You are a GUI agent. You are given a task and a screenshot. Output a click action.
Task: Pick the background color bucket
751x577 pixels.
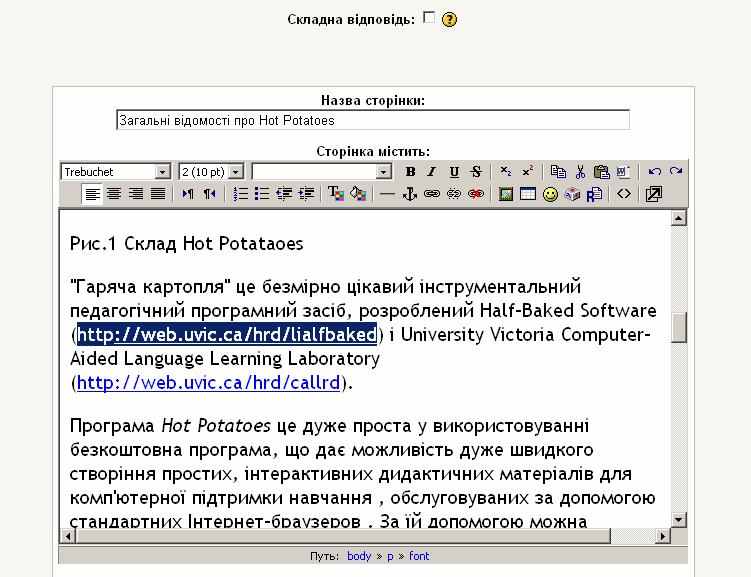(358, 194)
